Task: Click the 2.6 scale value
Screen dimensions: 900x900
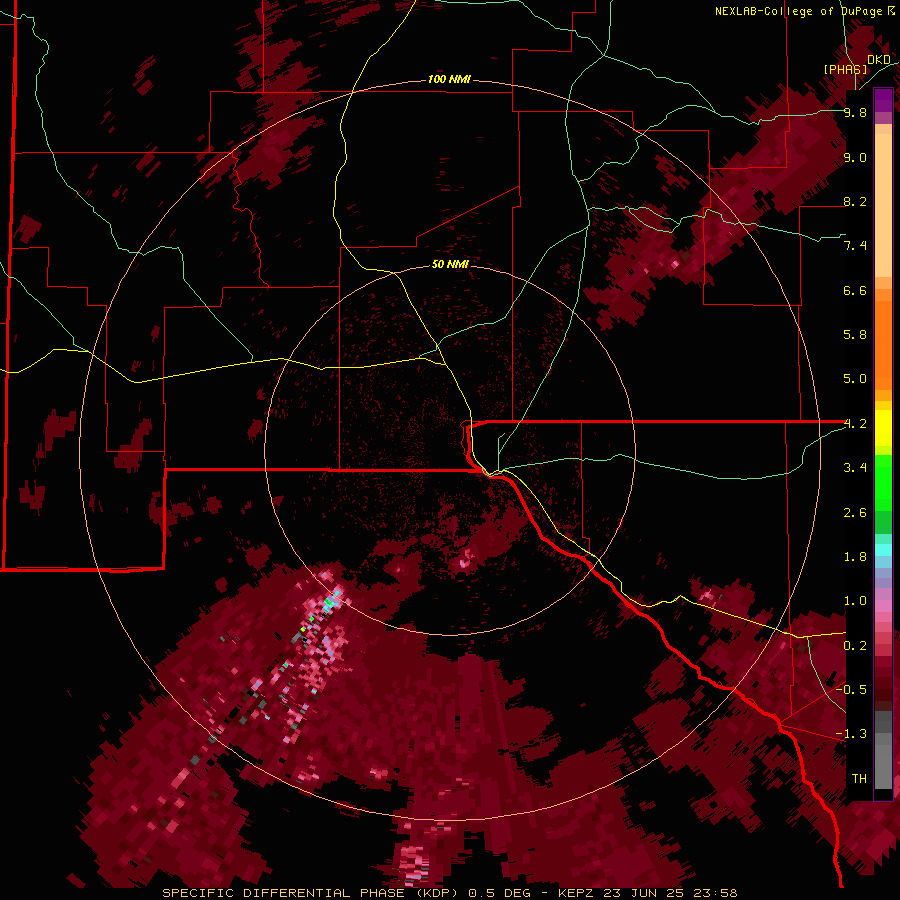Action: pos(855,513)
